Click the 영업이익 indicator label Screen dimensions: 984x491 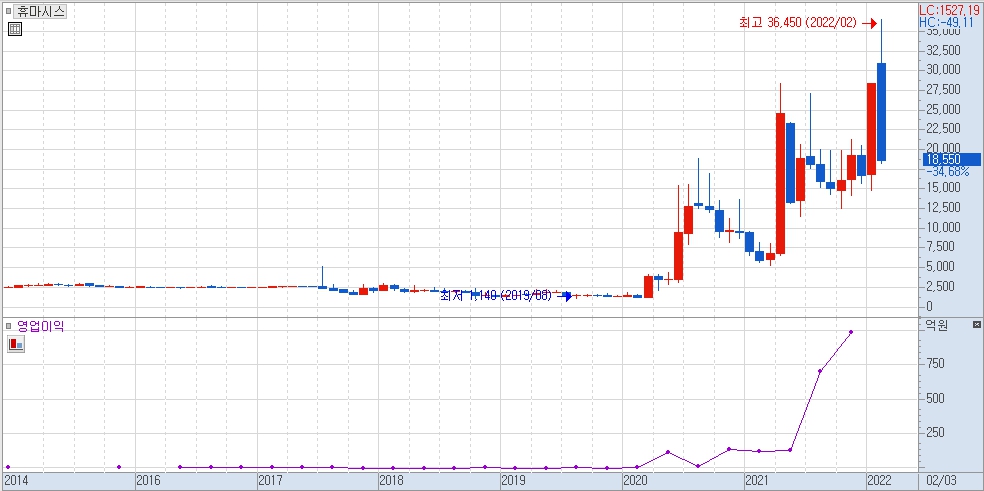[x=40, y=326]
